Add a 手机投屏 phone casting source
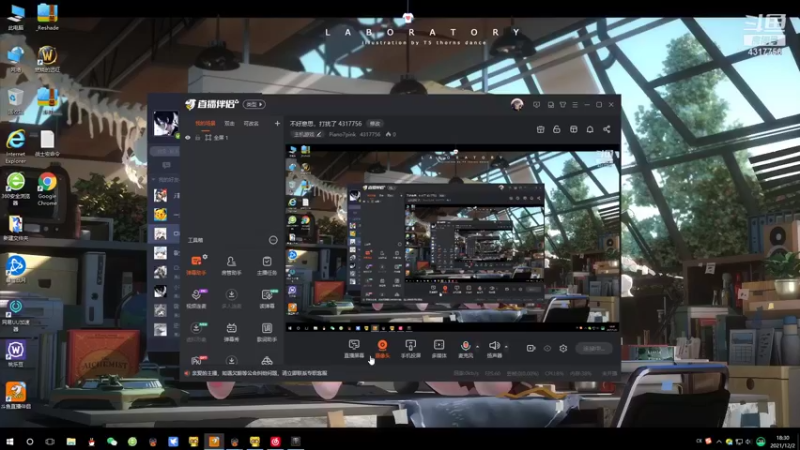The width and height of the screenshot is (800, 450). [410, 348]
